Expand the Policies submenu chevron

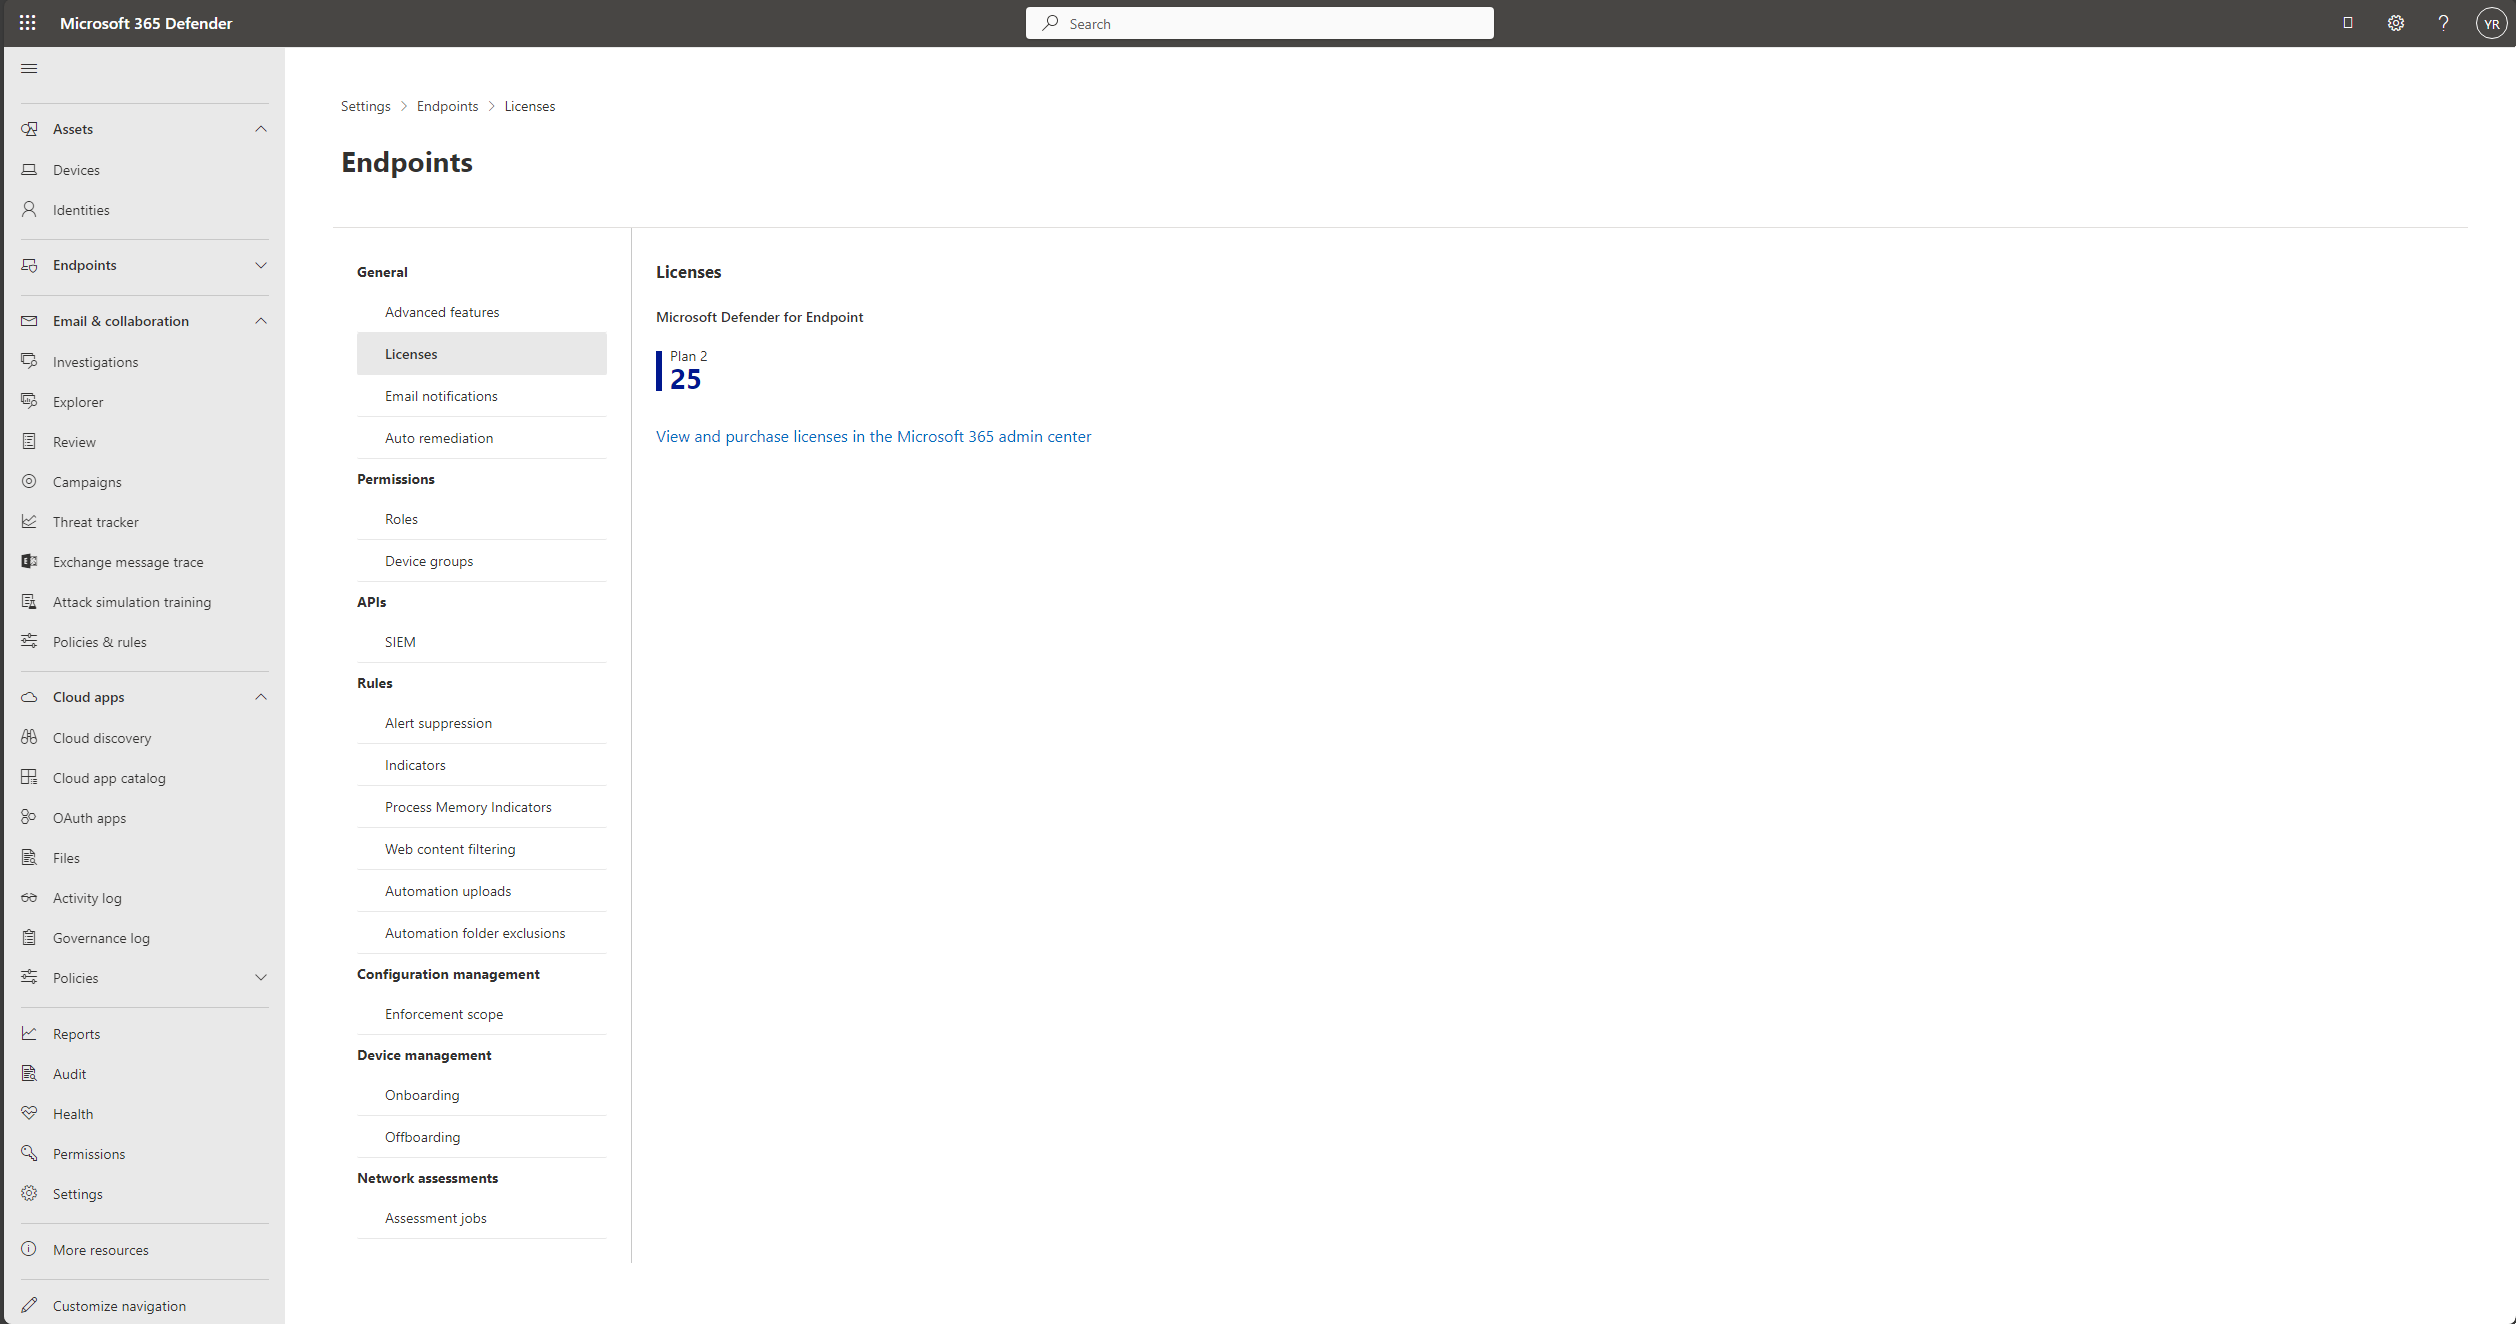click(261, 978)
